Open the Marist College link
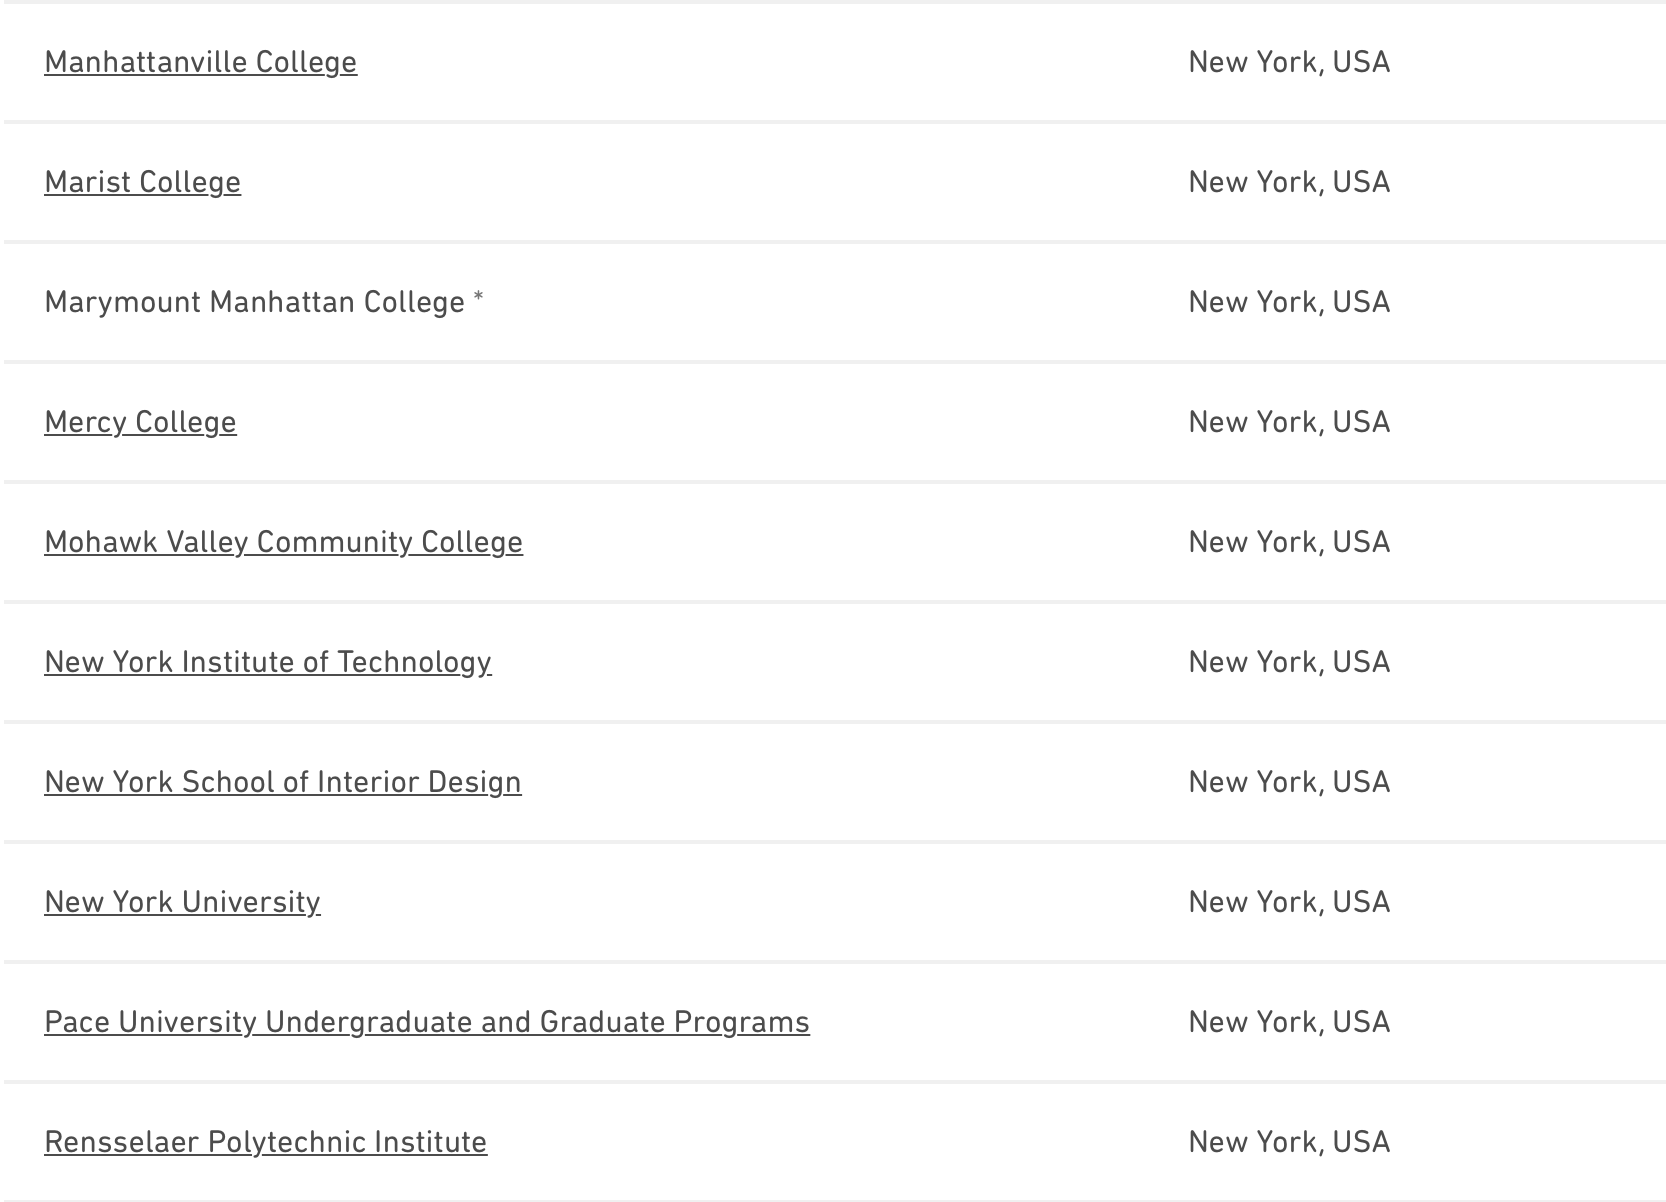Viewport: 1666px width, 1202px height. click(x=142, y=182)
